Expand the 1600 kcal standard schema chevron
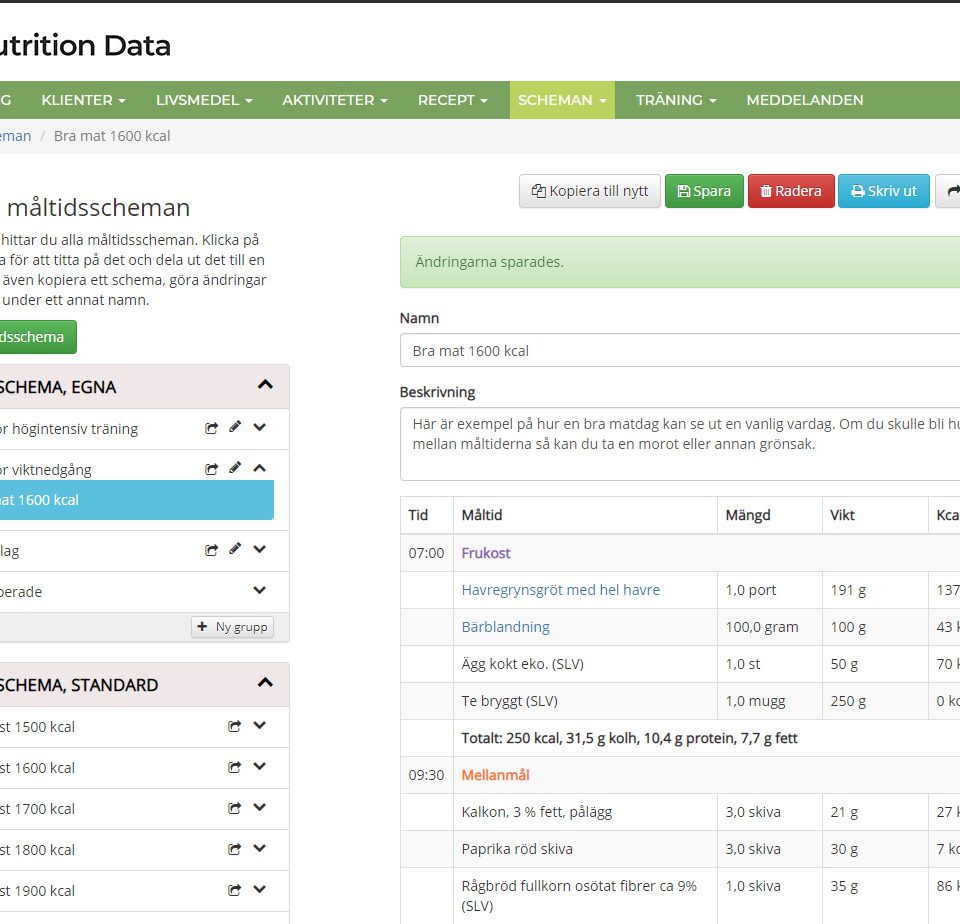960x924 pixels. tap(260, 768)
